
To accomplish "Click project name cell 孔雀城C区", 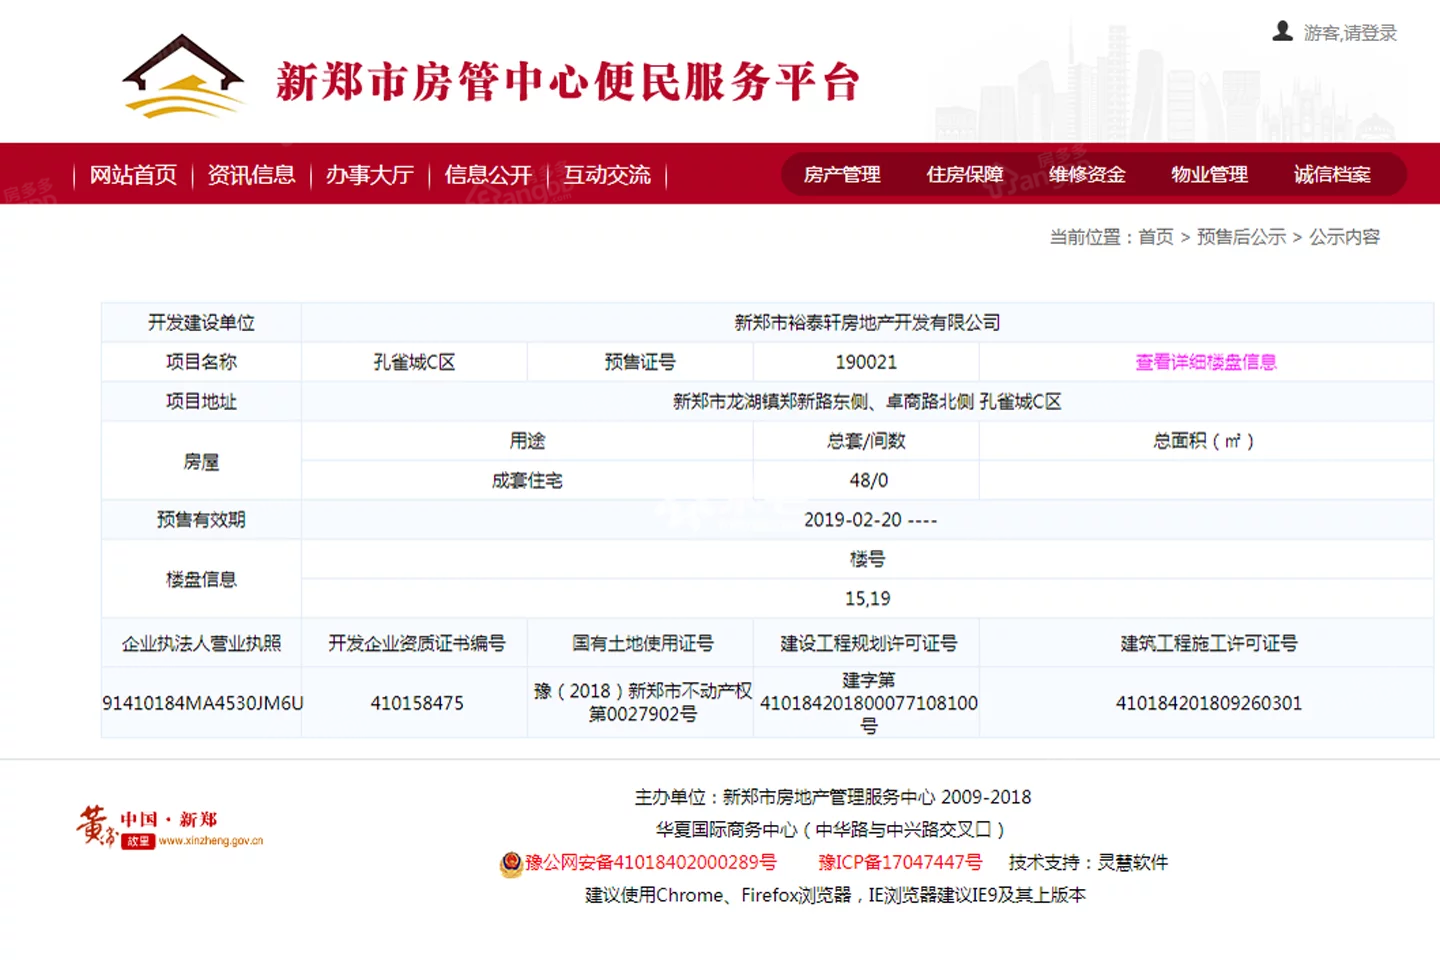I will pos(414,362).
